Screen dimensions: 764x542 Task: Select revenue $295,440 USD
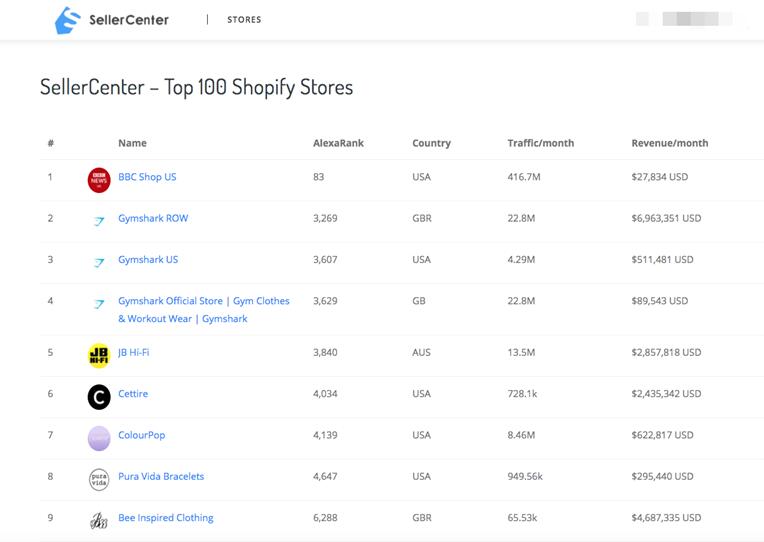[662, 476]
